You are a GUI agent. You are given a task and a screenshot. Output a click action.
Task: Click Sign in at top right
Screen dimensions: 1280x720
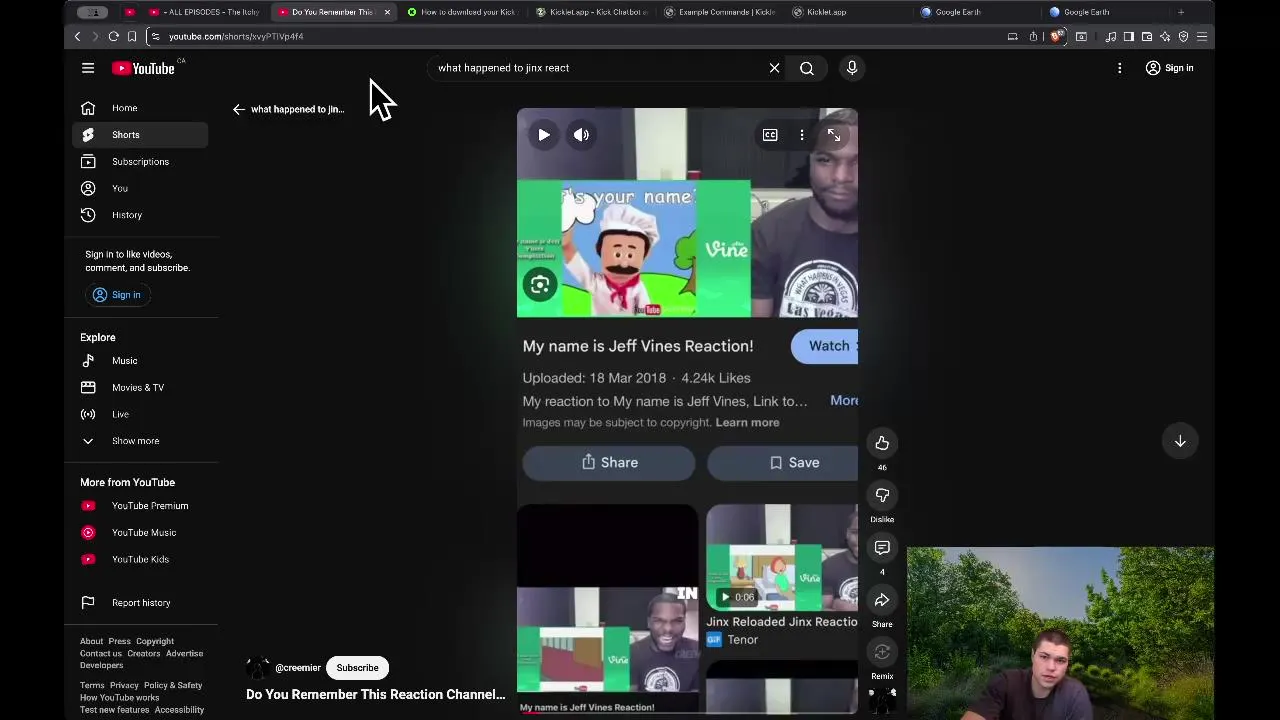(x=1170, y=68)
